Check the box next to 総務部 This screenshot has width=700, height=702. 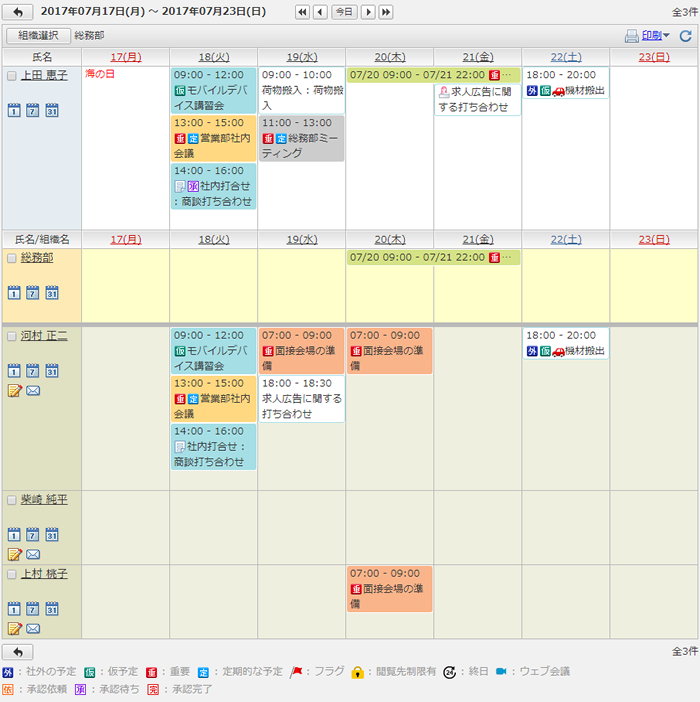point(12,259)
